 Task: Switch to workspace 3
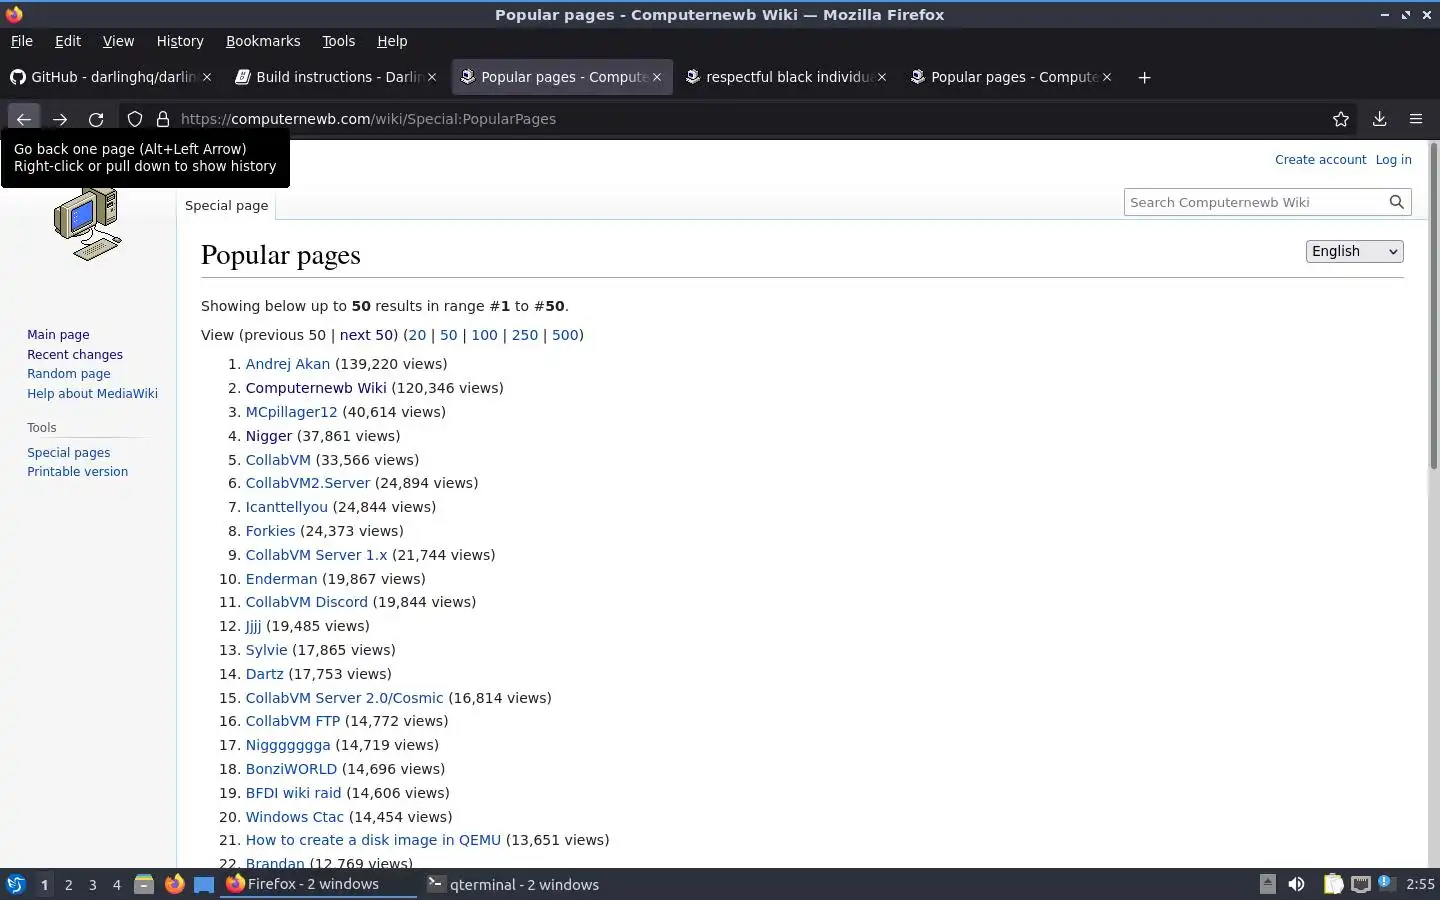coord(92,884)
